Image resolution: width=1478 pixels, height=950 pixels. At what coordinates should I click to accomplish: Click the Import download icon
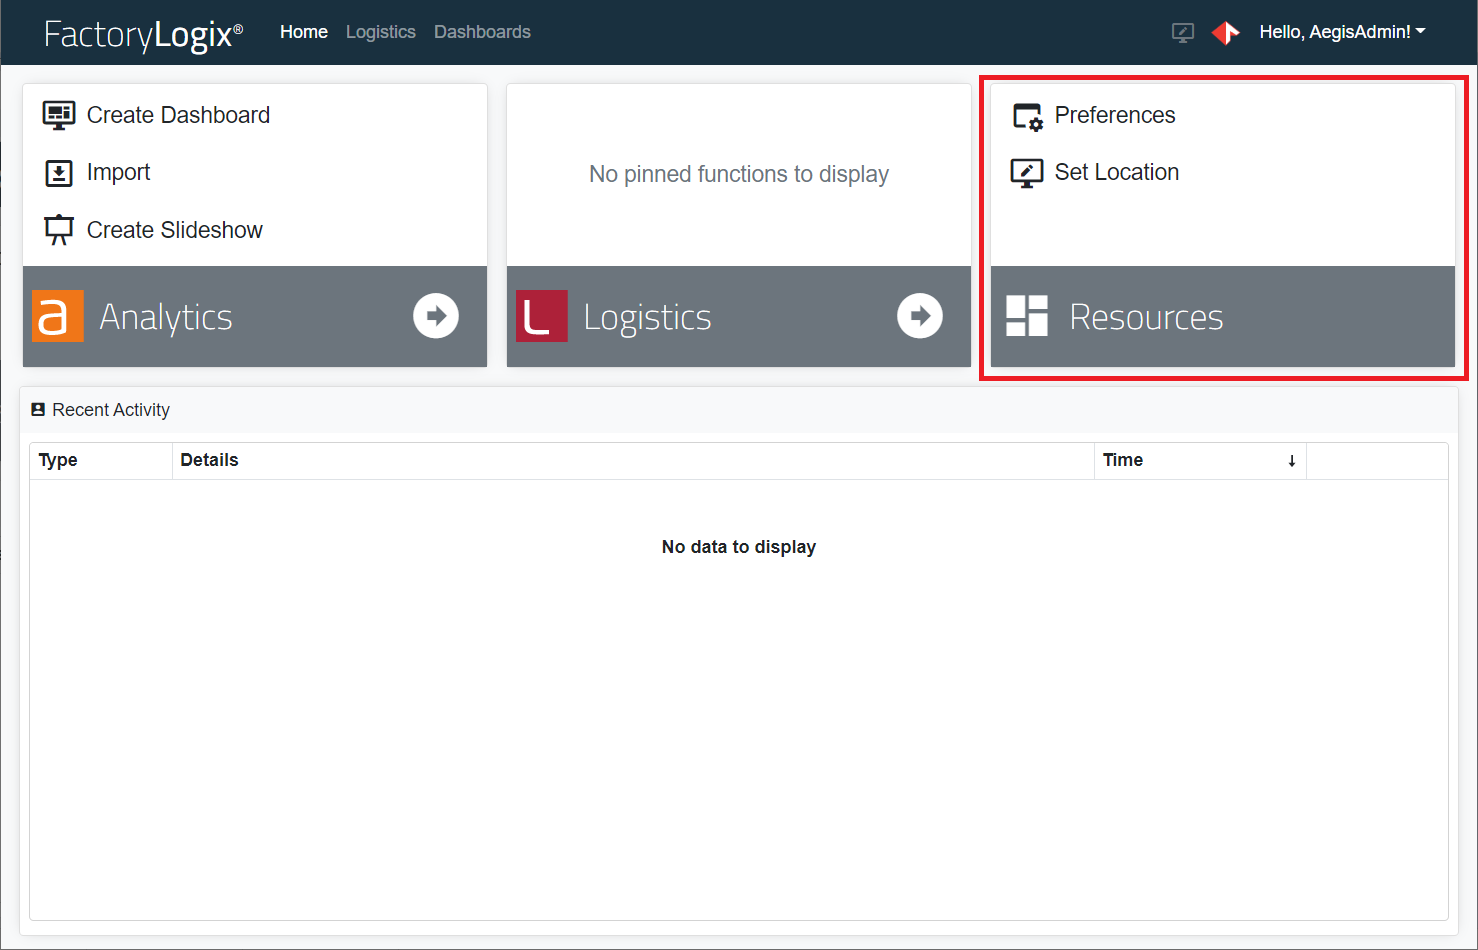coord(59,173)
